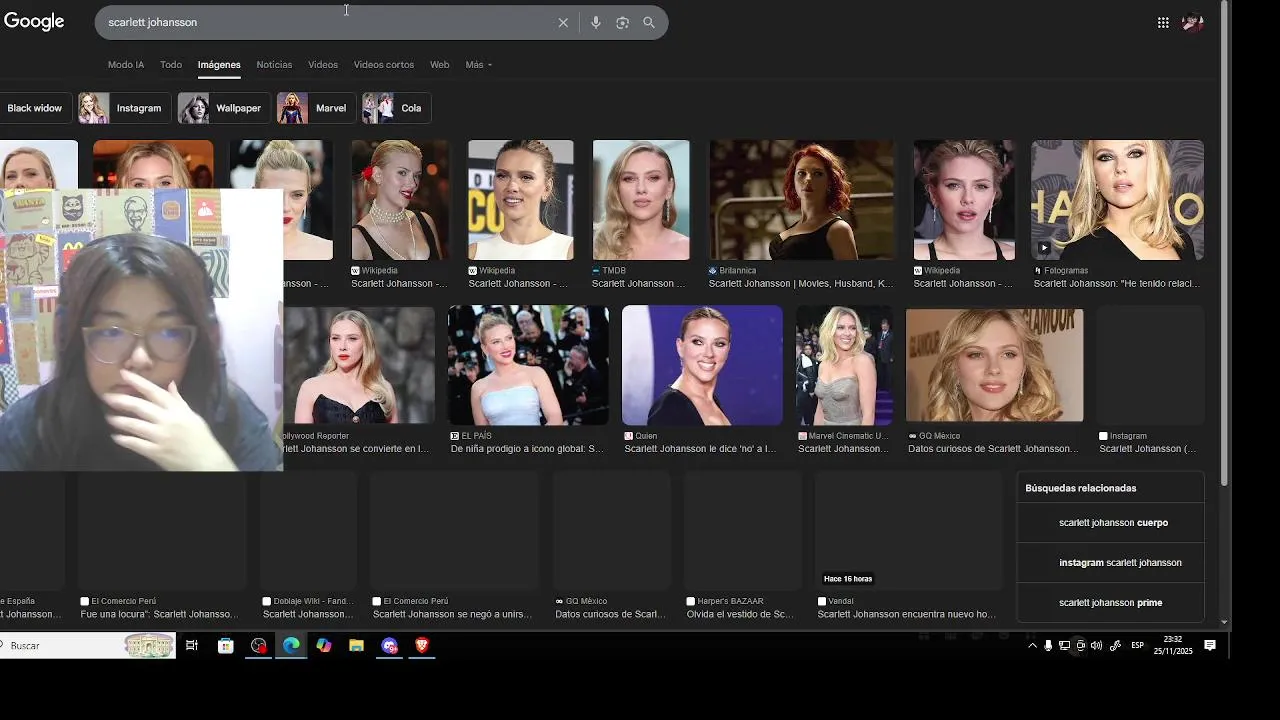Apply the Wallpaper filter chip

(x=223, y=108)
